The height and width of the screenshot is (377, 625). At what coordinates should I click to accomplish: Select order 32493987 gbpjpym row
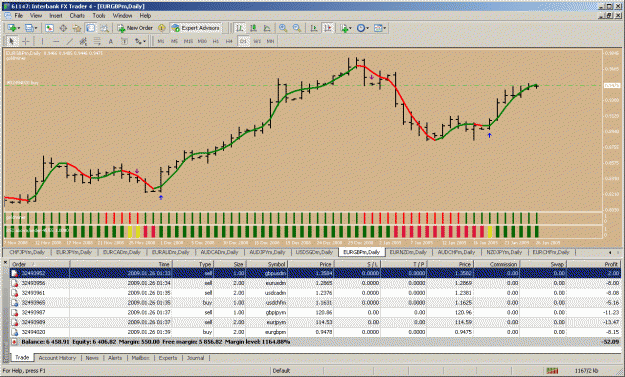point(315,312)
